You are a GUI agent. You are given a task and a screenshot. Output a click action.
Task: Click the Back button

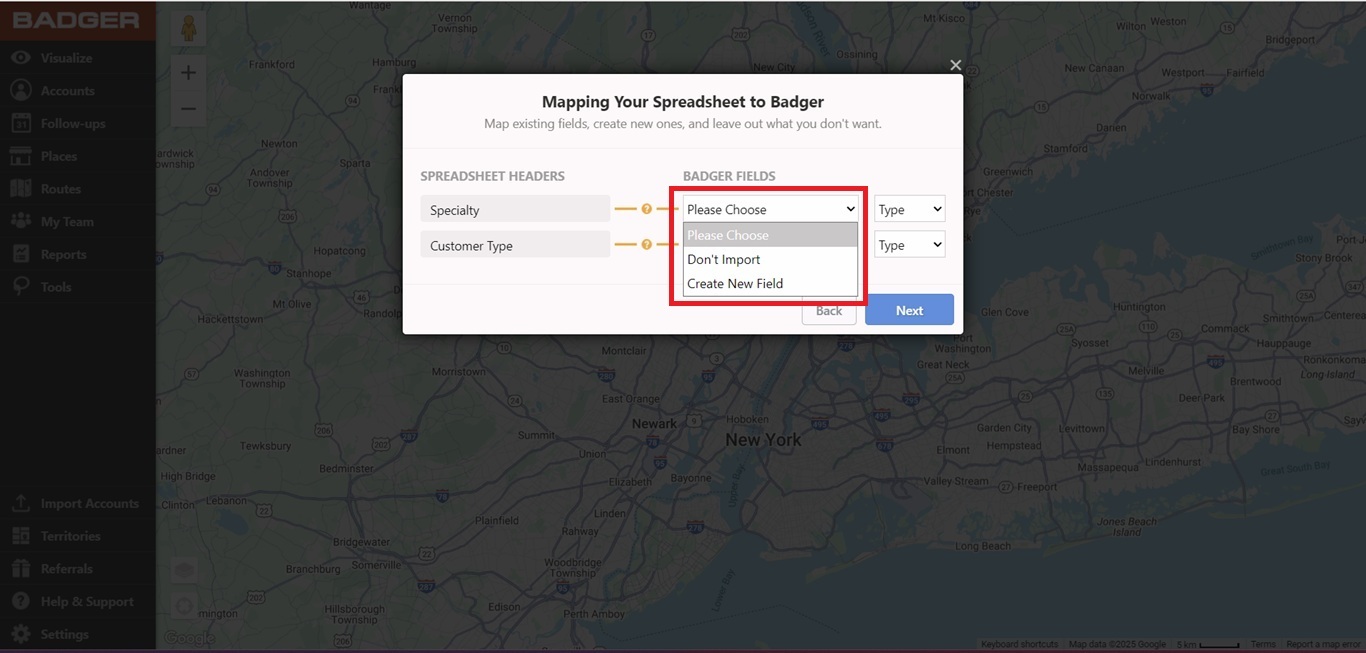[829, 311]
